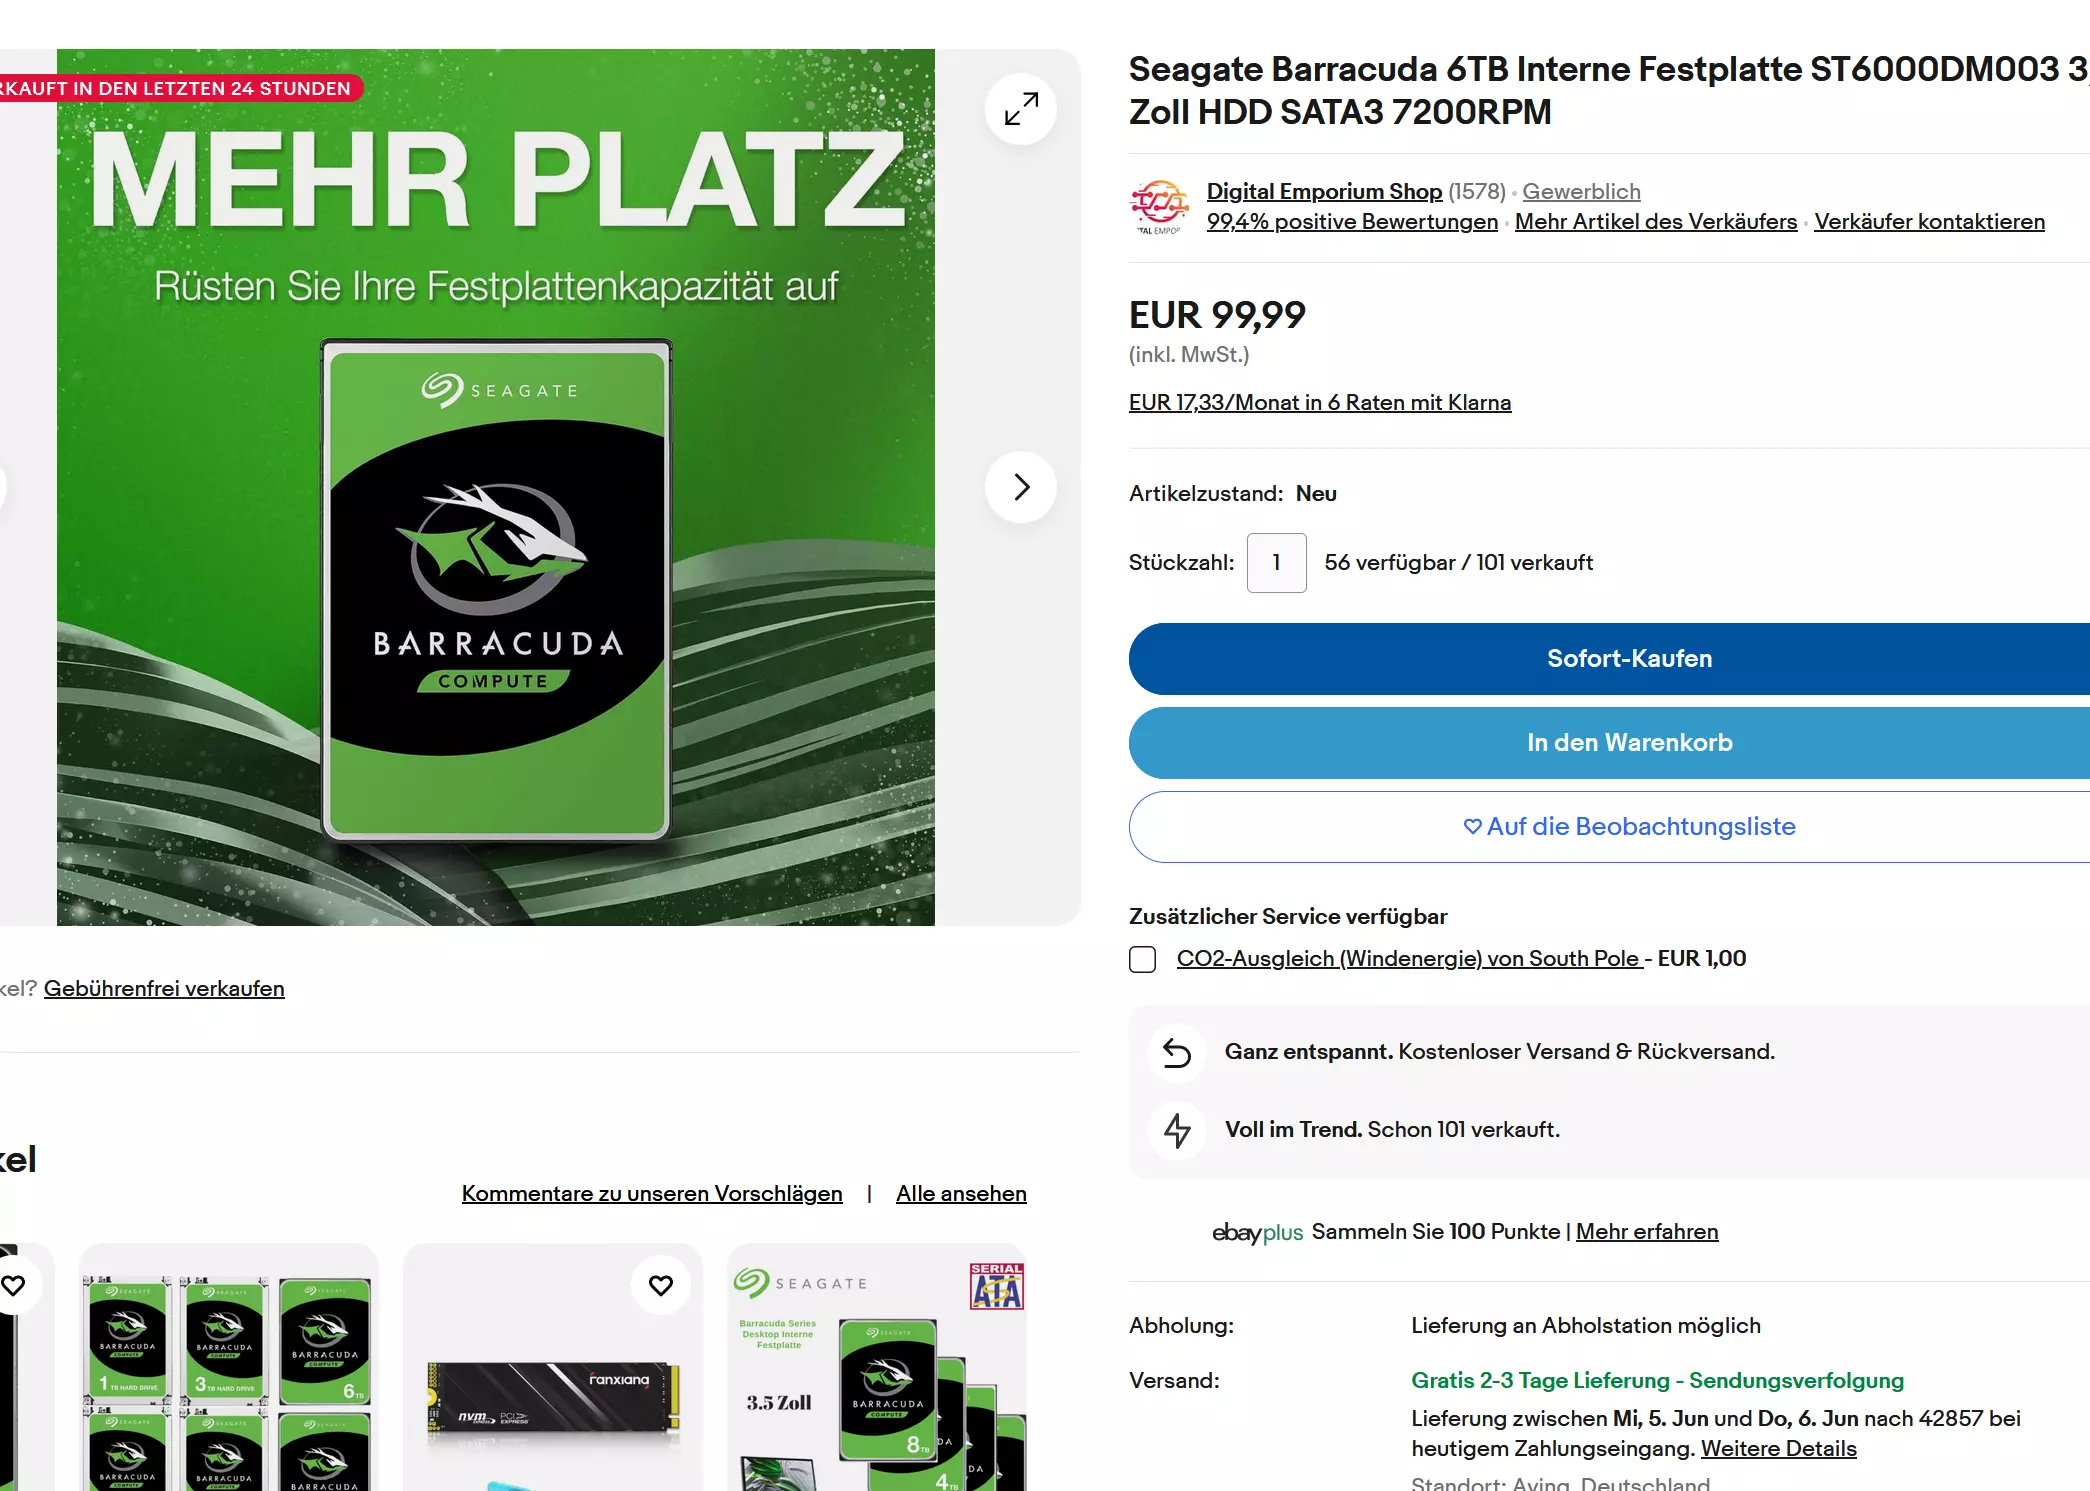Image resolution: width=2090 pixels, height=1491 pixels.
Task: Open 99,4% positive Bewertungen link
Action: coord(1352,222)
